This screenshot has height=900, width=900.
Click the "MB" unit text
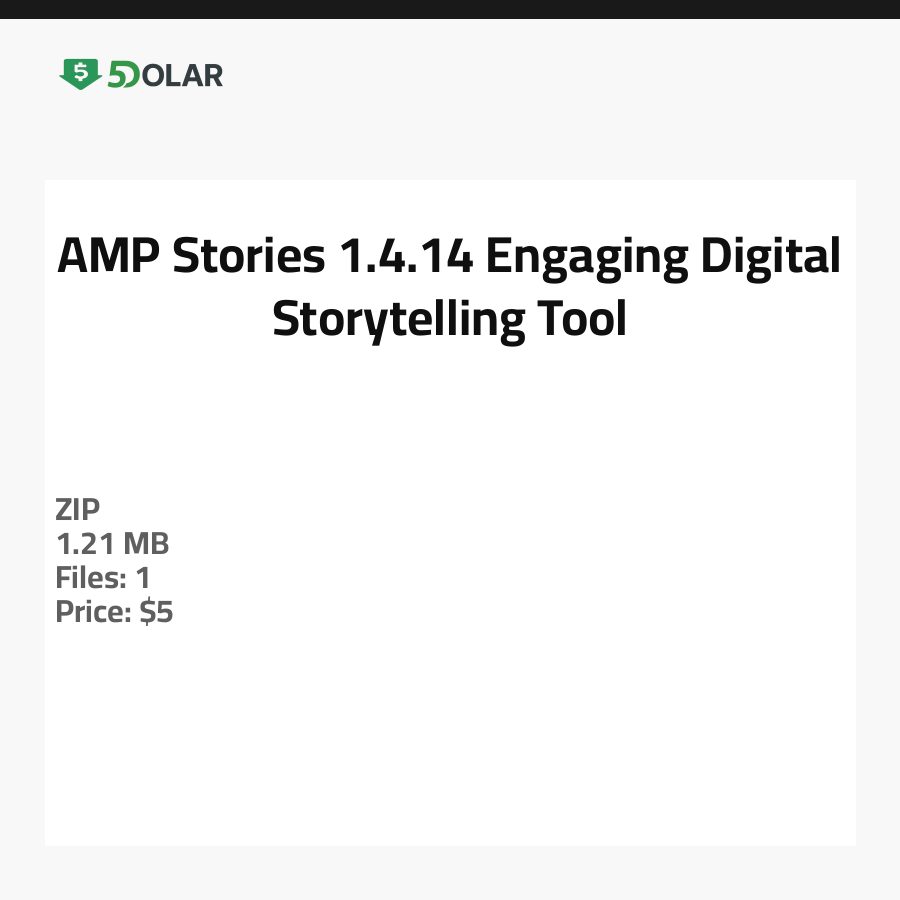[146, 544]
